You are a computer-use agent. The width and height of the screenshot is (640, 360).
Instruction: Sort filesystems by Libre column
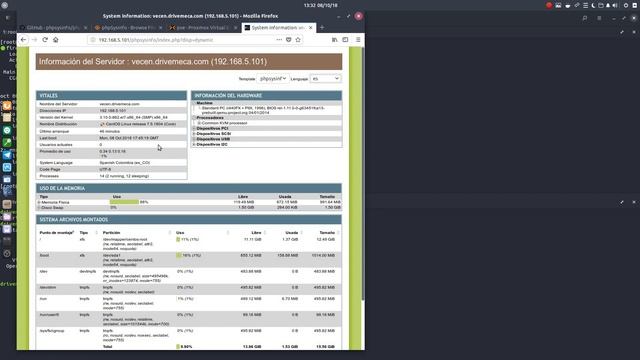click(256, 233)
